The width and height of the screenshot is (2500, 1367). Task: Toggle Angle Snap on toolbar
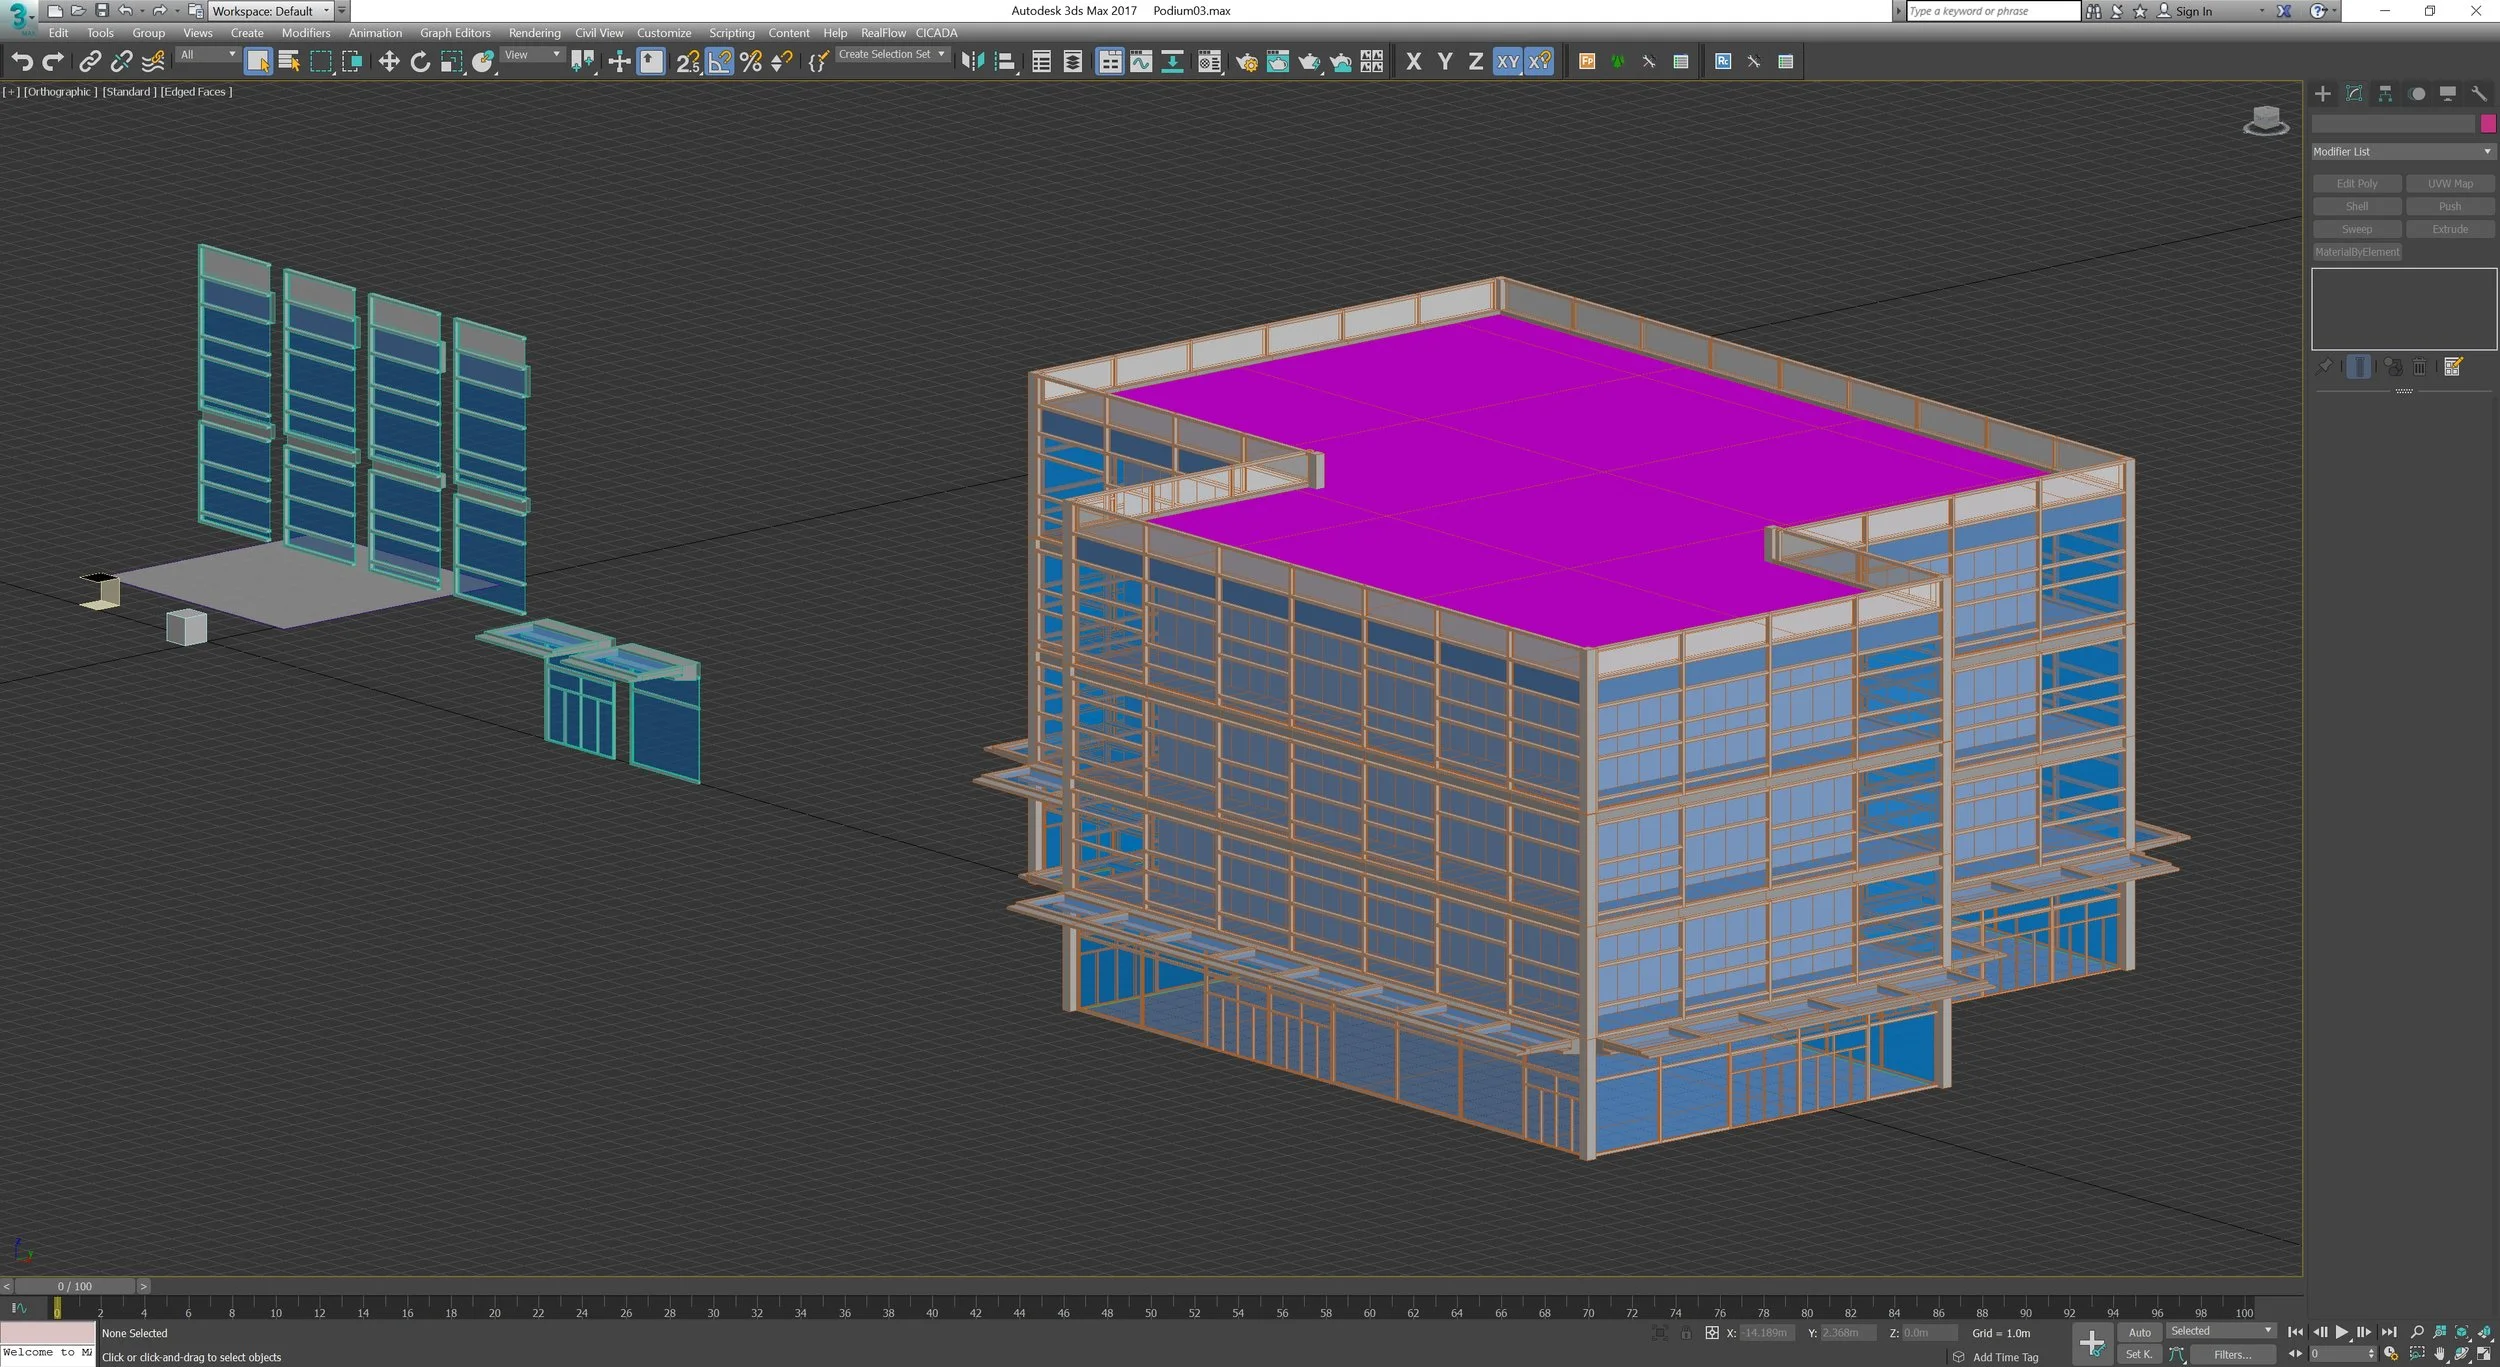coord(720,62)
